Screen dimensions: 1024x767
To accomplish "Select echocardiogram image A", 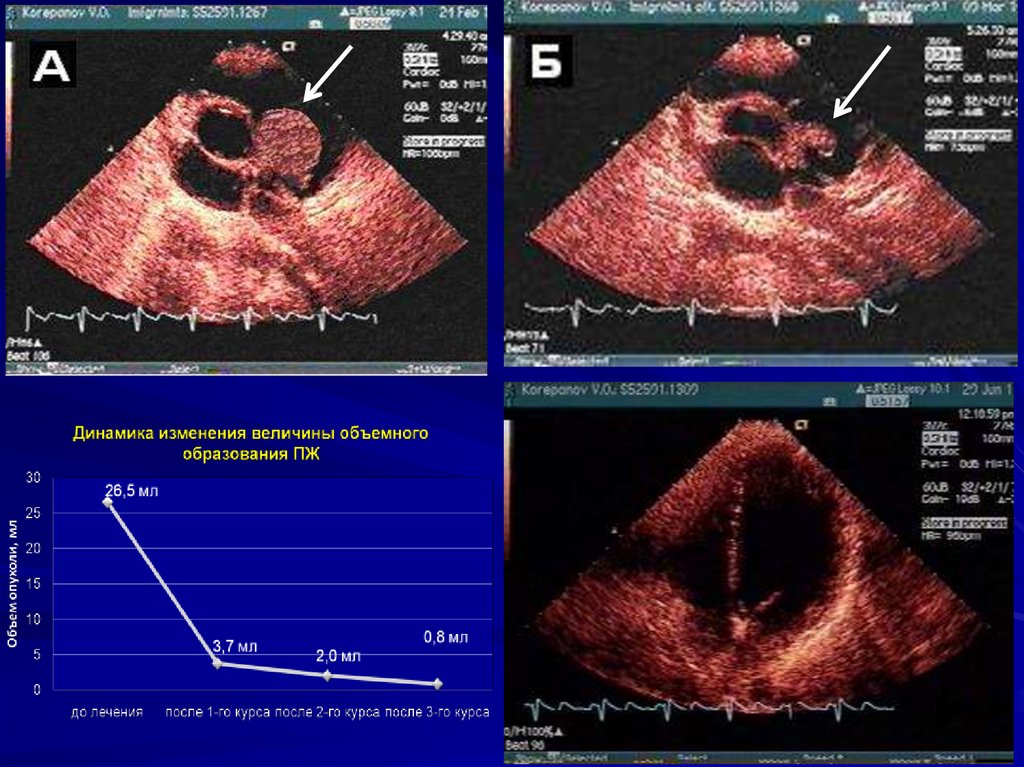I will pos(246,190).
